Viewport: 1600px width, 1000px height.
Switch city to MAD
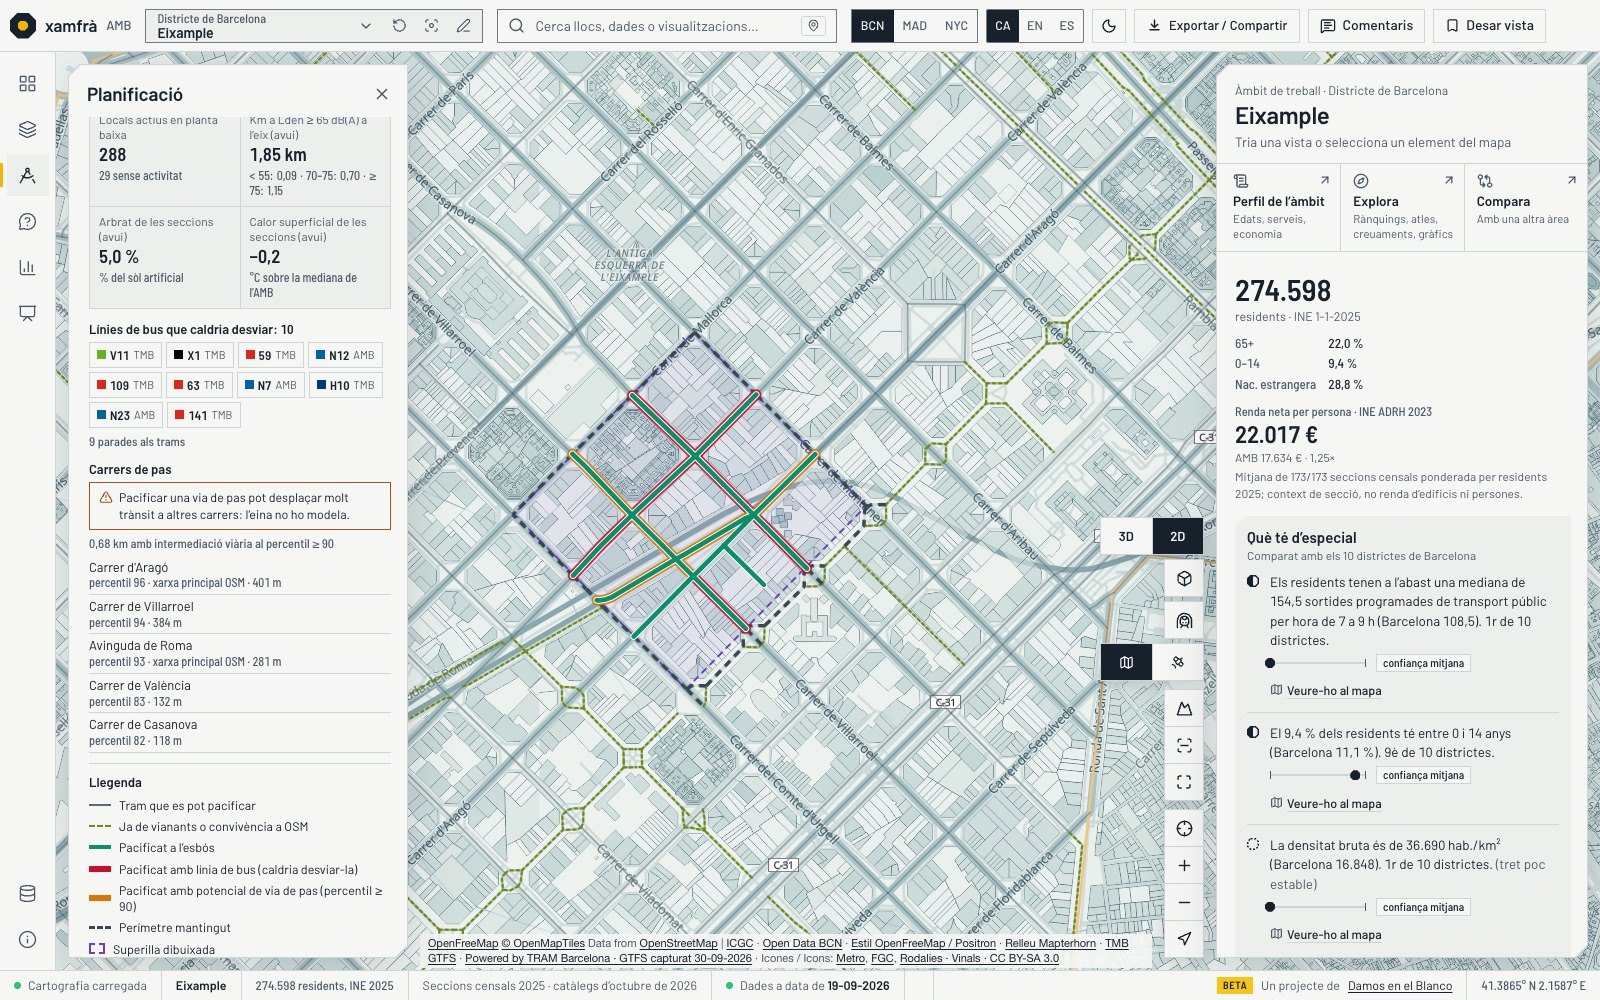(x=914, y=26)
